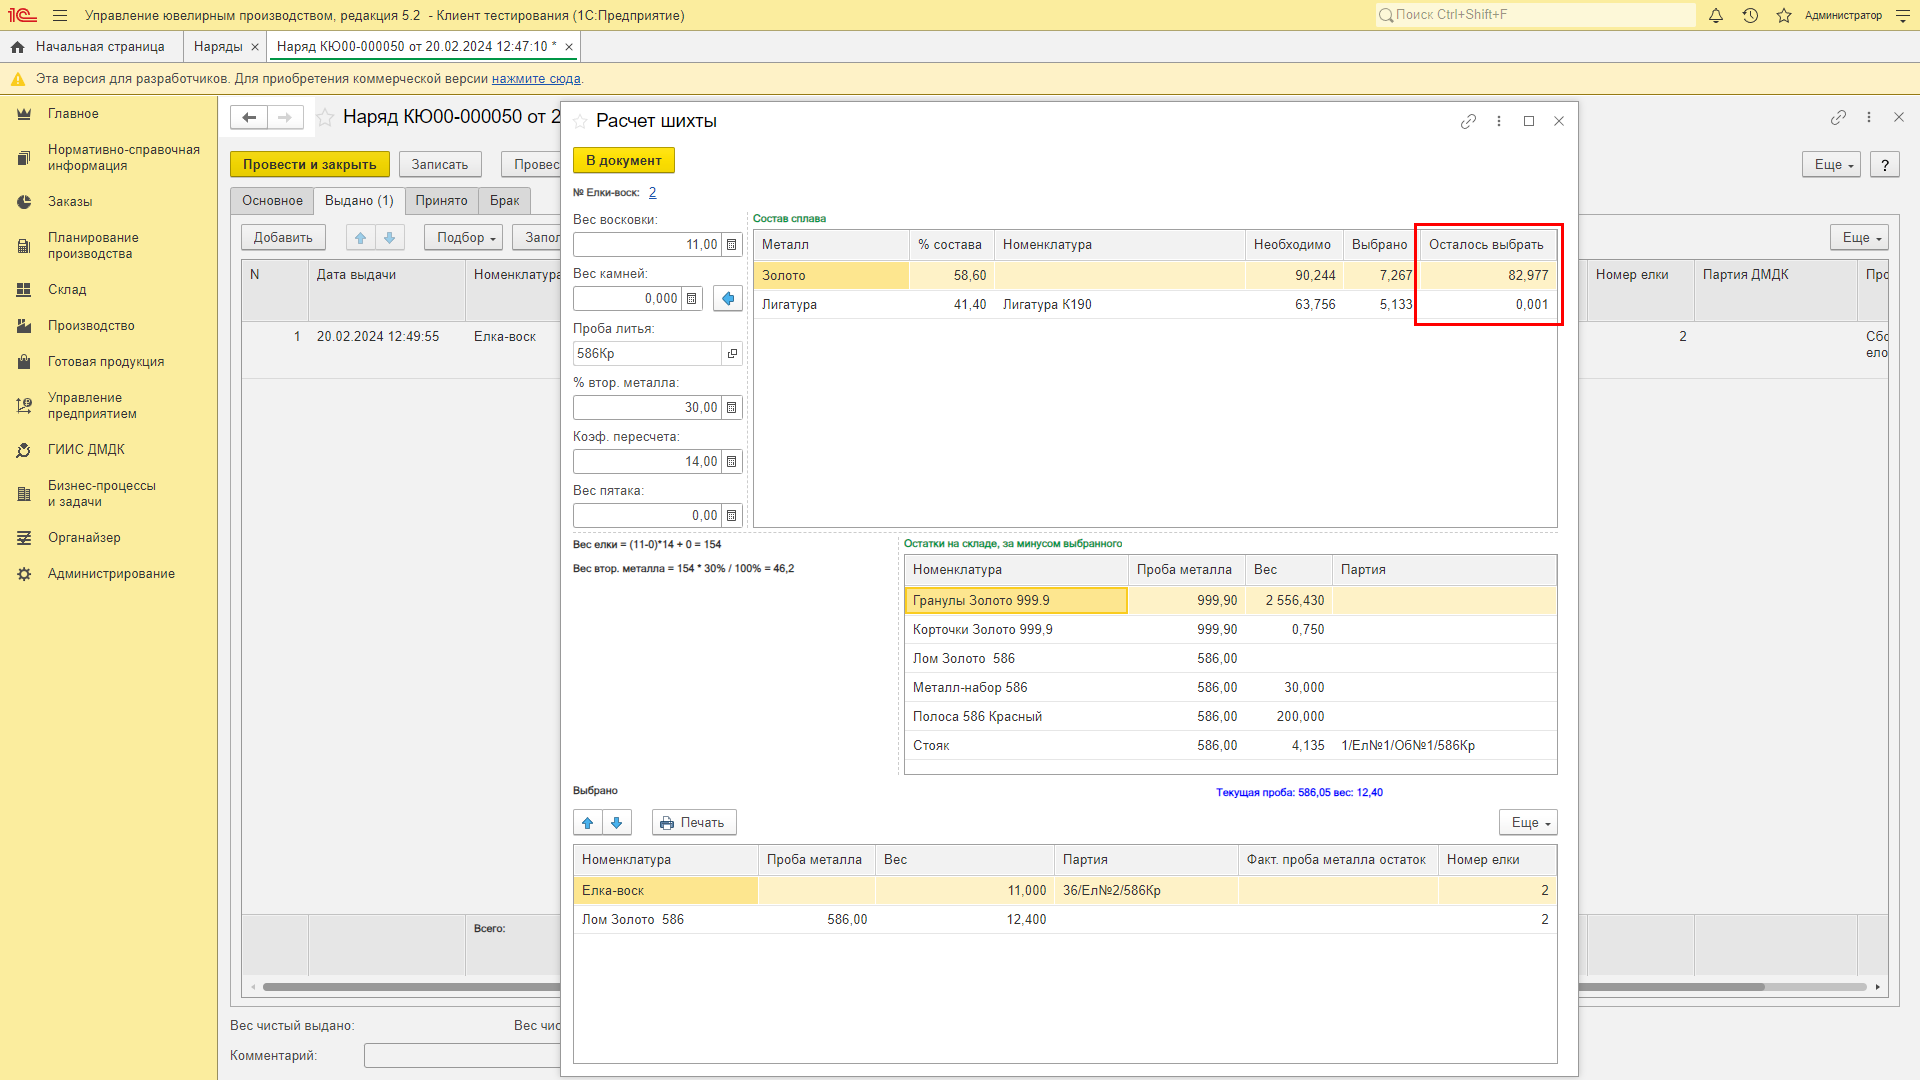
Task: Go back with the left arrow button
Action: (x=249, y=117)
